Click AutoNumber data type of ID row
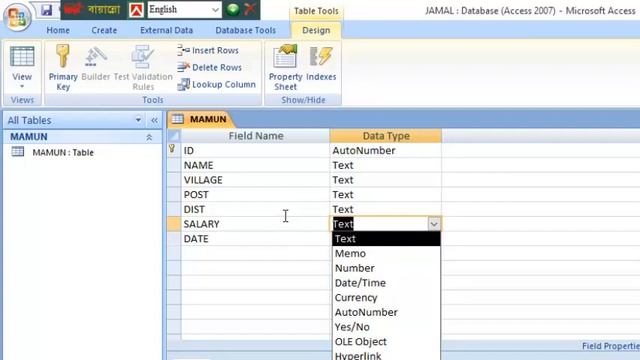The height and width of the screenshot is (360, 640). [385, 151]
